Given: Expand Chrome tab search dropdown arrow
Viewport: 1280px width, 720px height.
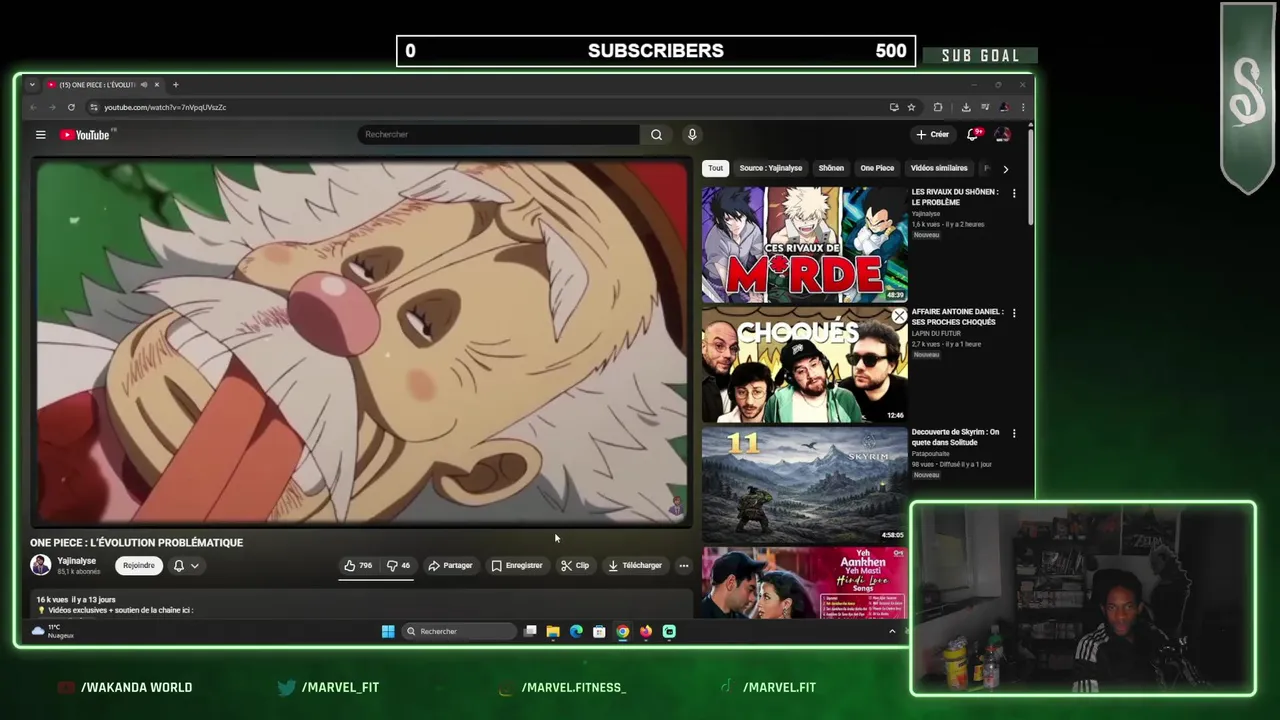Looking at the screenshot, I should pos(32,85).
